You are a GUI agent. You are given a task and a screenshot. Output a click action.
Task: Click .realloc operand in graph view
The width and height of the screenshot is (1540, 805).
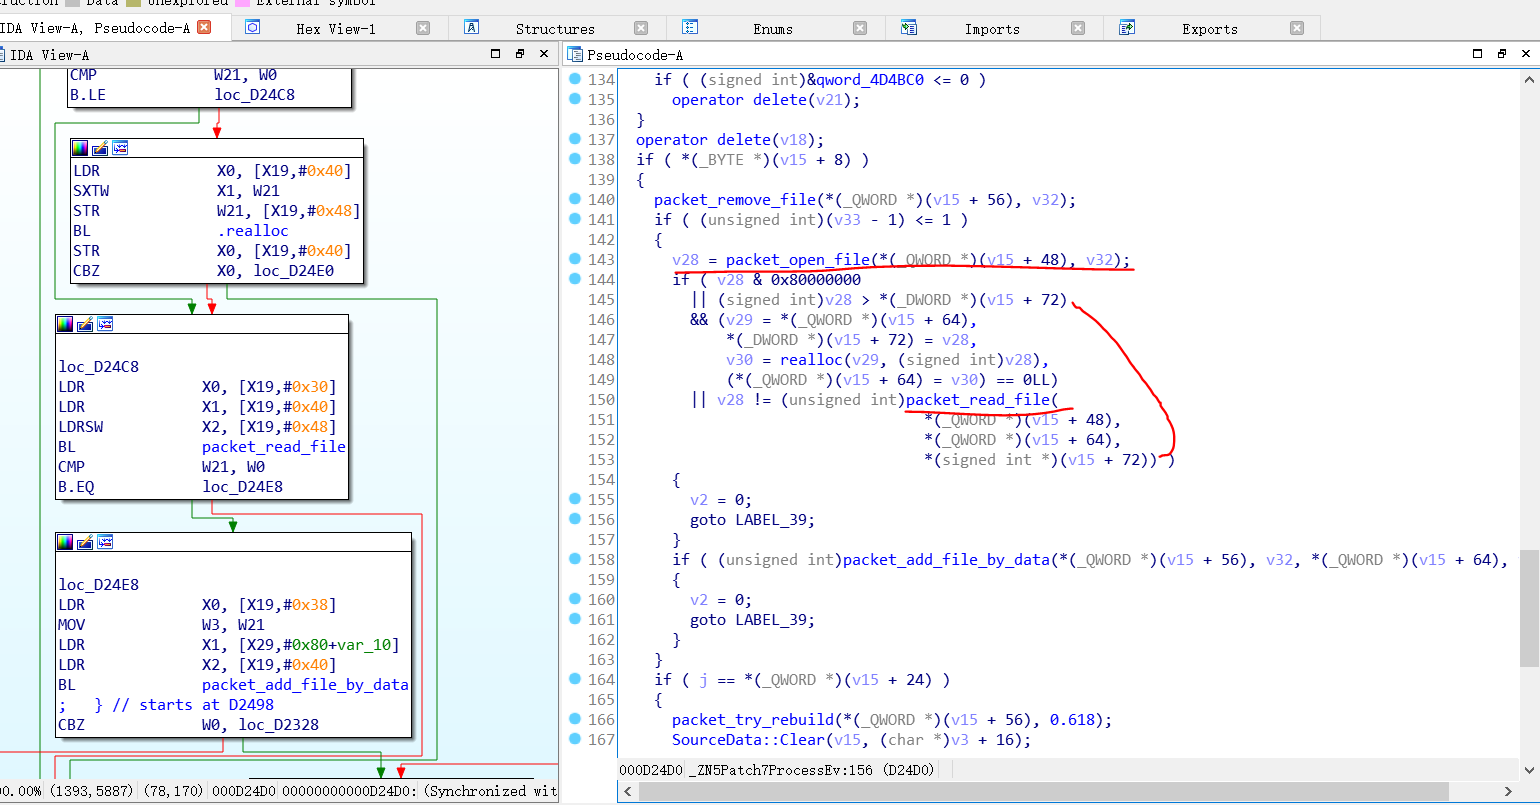point(253,230)
